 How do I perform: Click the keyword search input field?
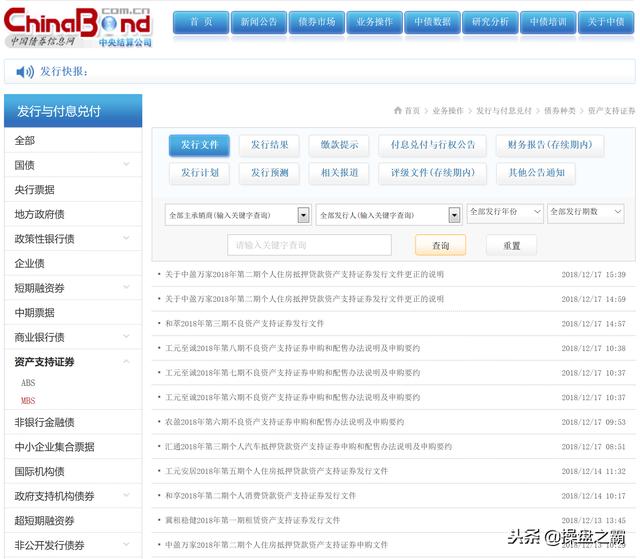(309, 245)
